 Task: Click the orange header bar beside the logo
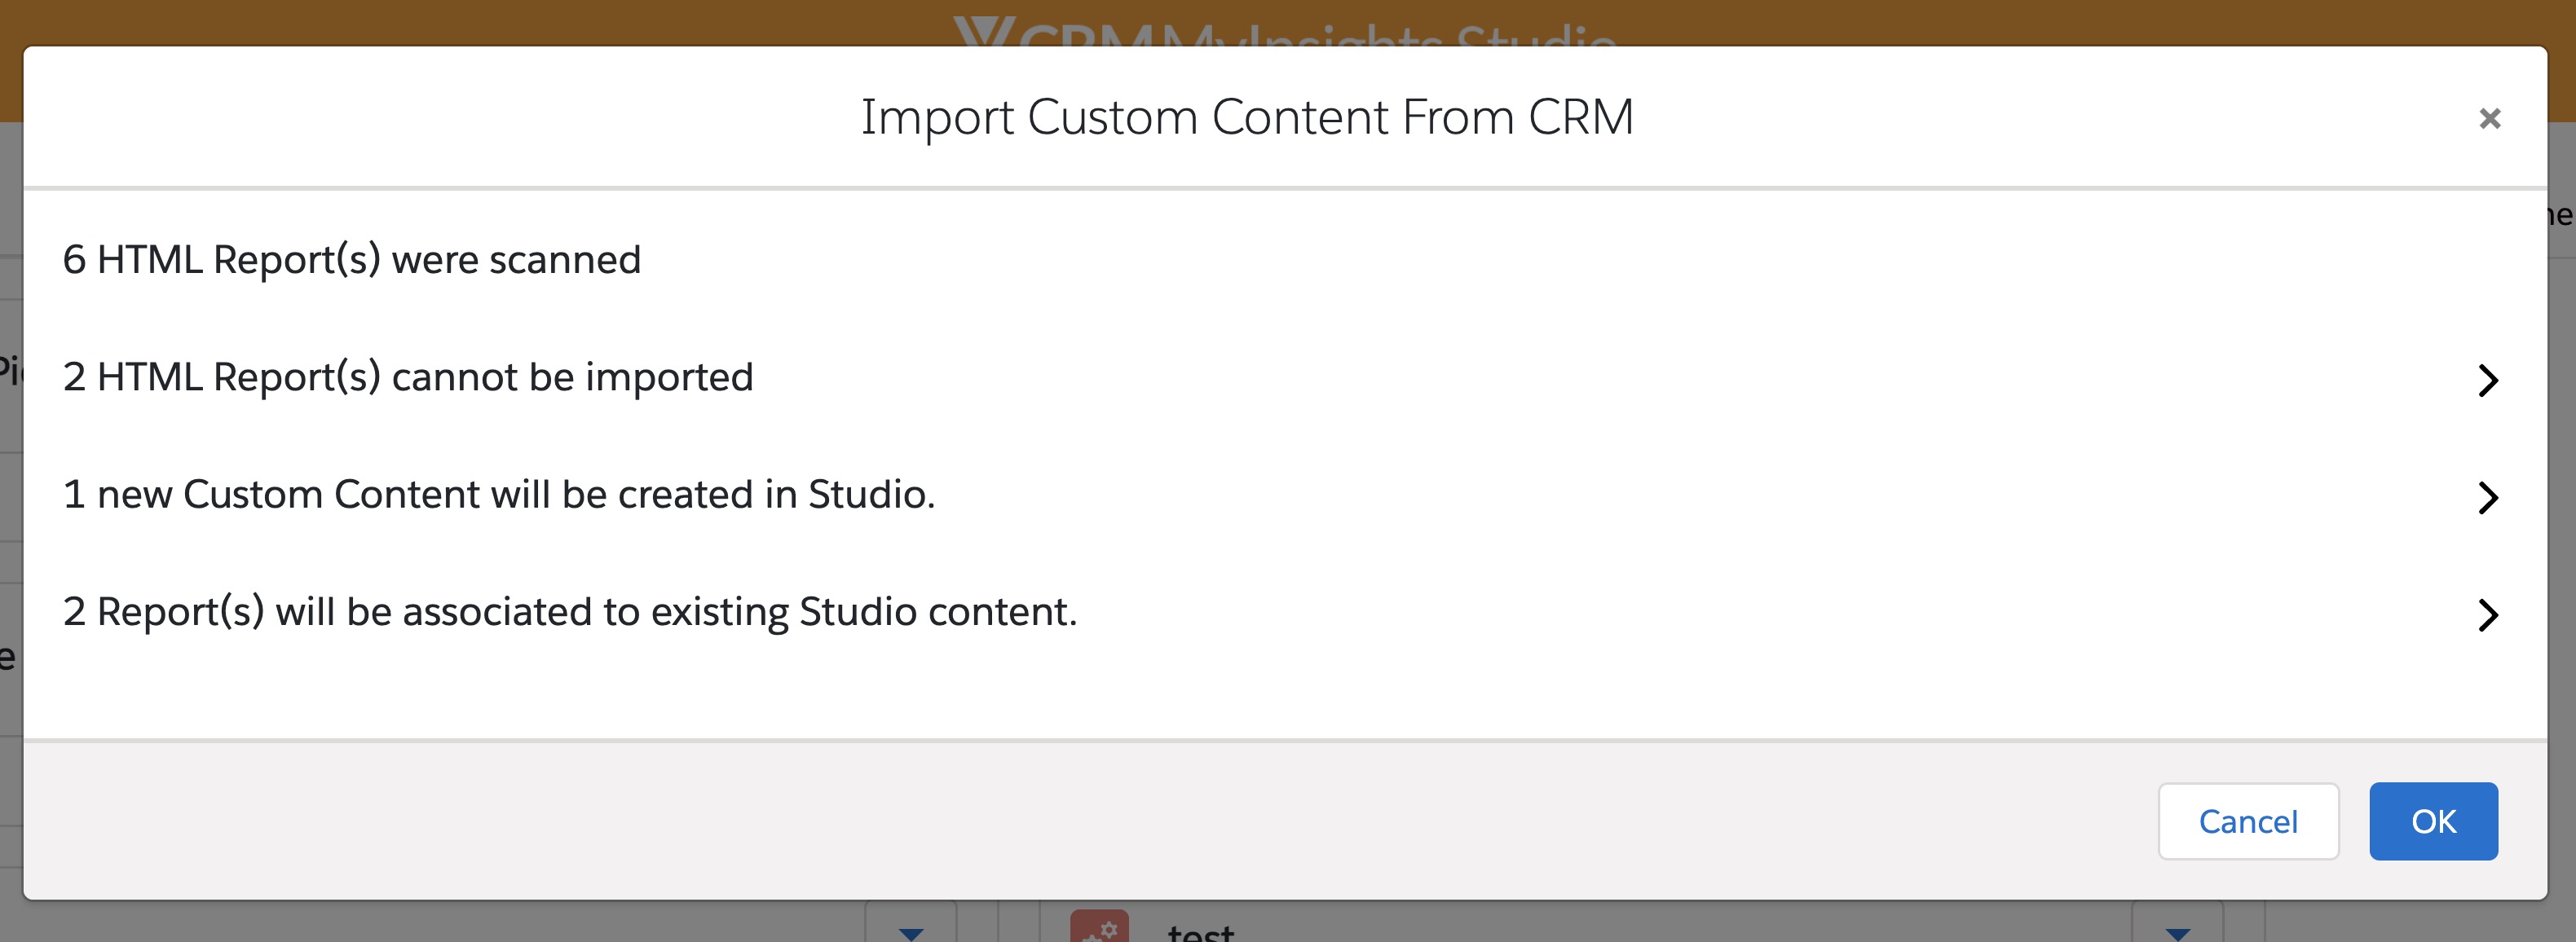tap(500, 22)
